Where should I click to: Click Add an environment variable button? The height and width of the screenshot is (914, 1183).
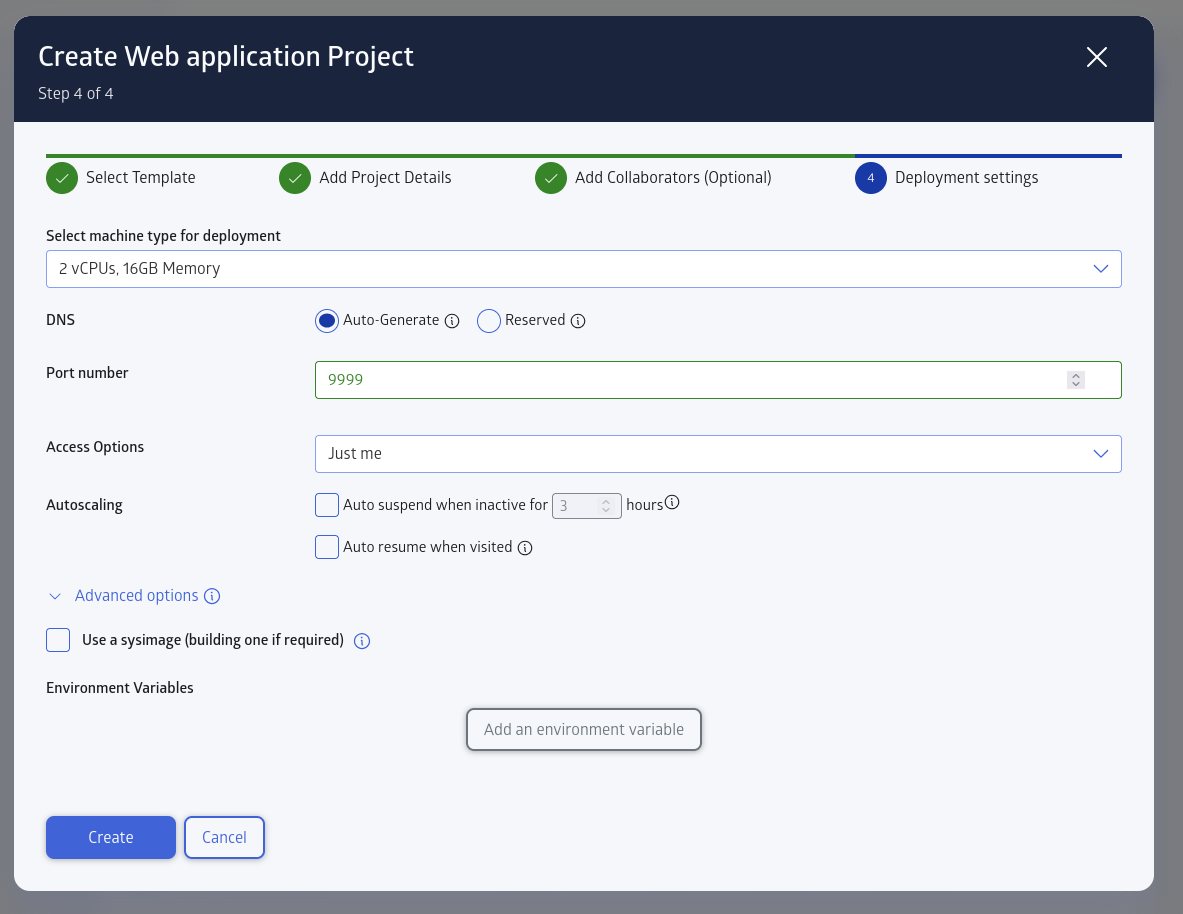pos(584,729)
